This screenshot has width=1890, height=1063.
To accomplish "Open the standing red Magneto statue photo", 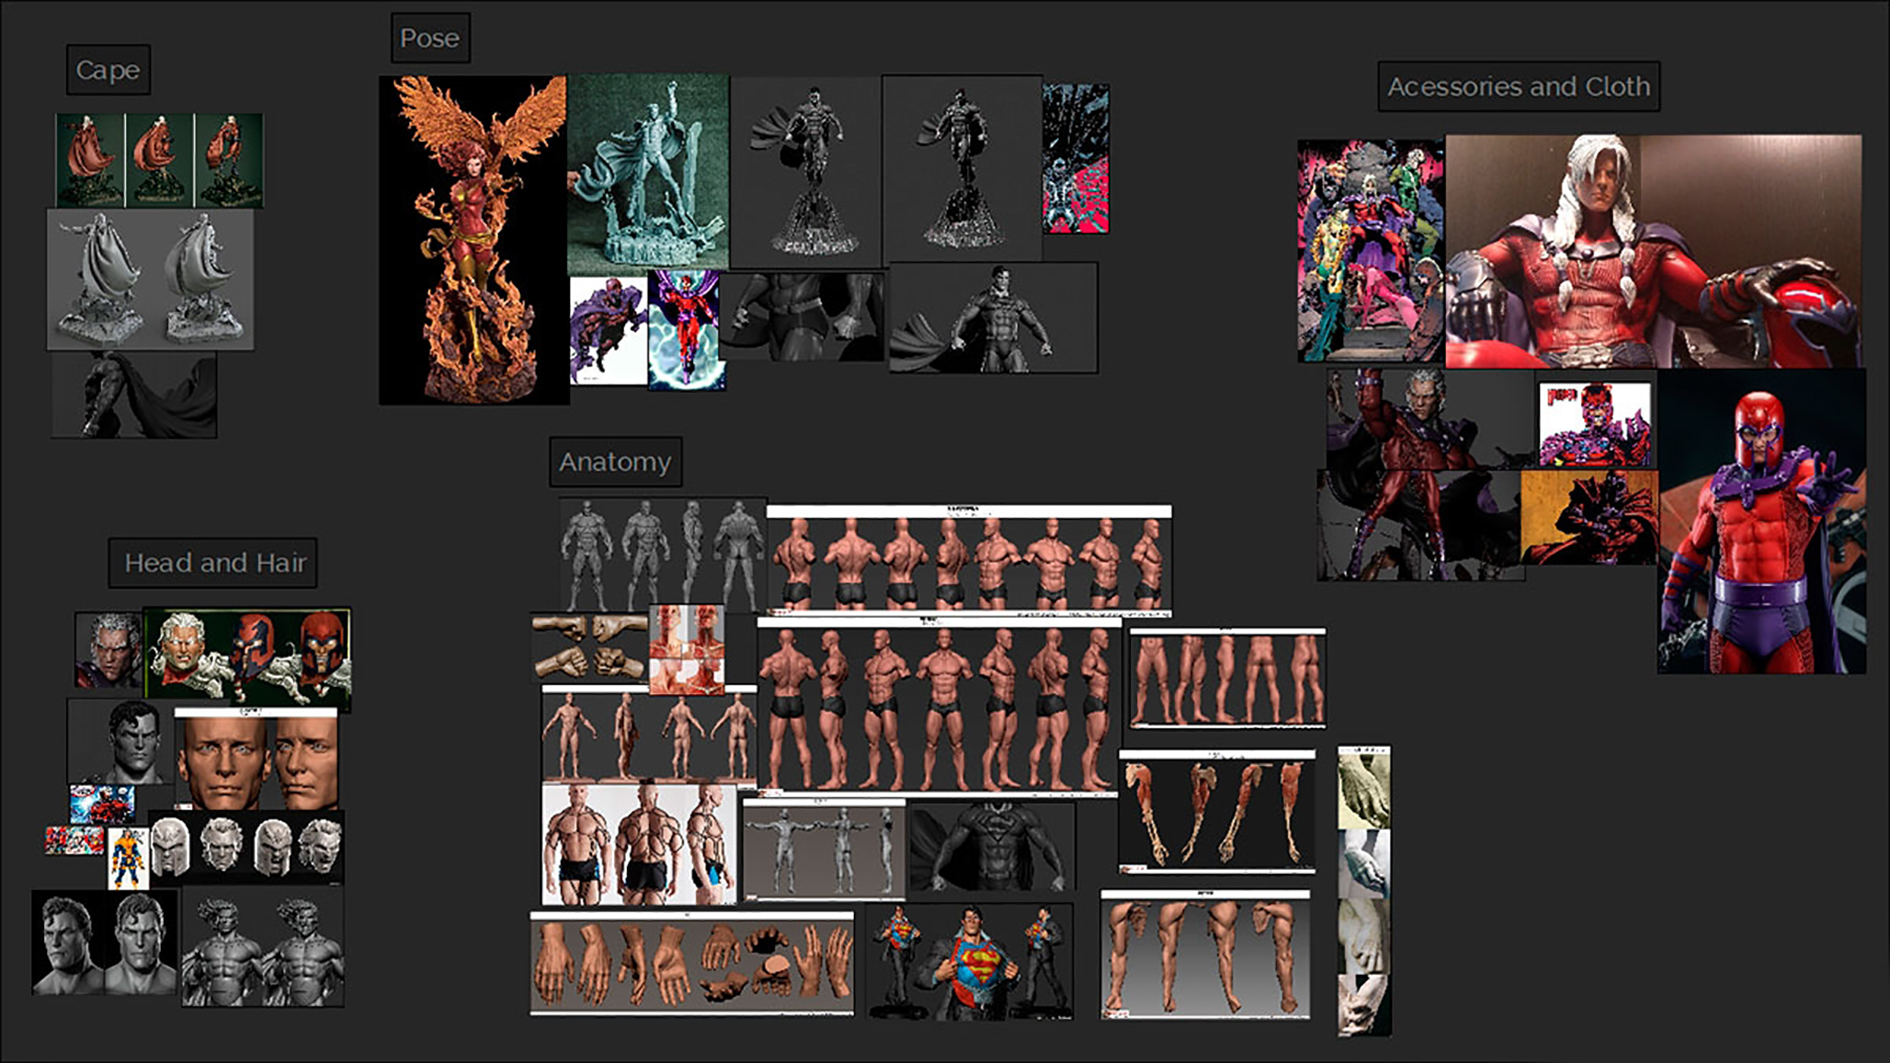I will pos(1761,521).
